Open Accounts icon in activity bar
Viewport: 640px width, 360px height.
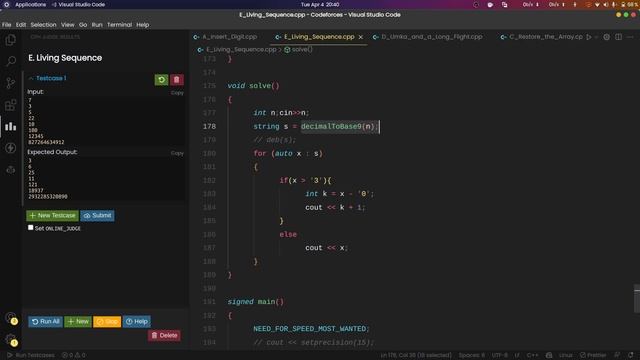pos(11,318)
